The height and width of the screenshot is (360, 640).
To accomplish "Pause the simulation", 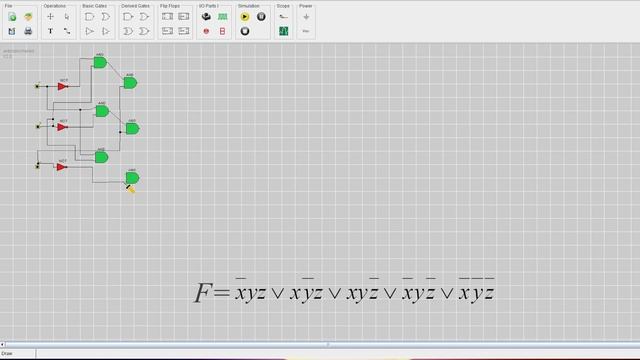I will [x=261, y=17].
